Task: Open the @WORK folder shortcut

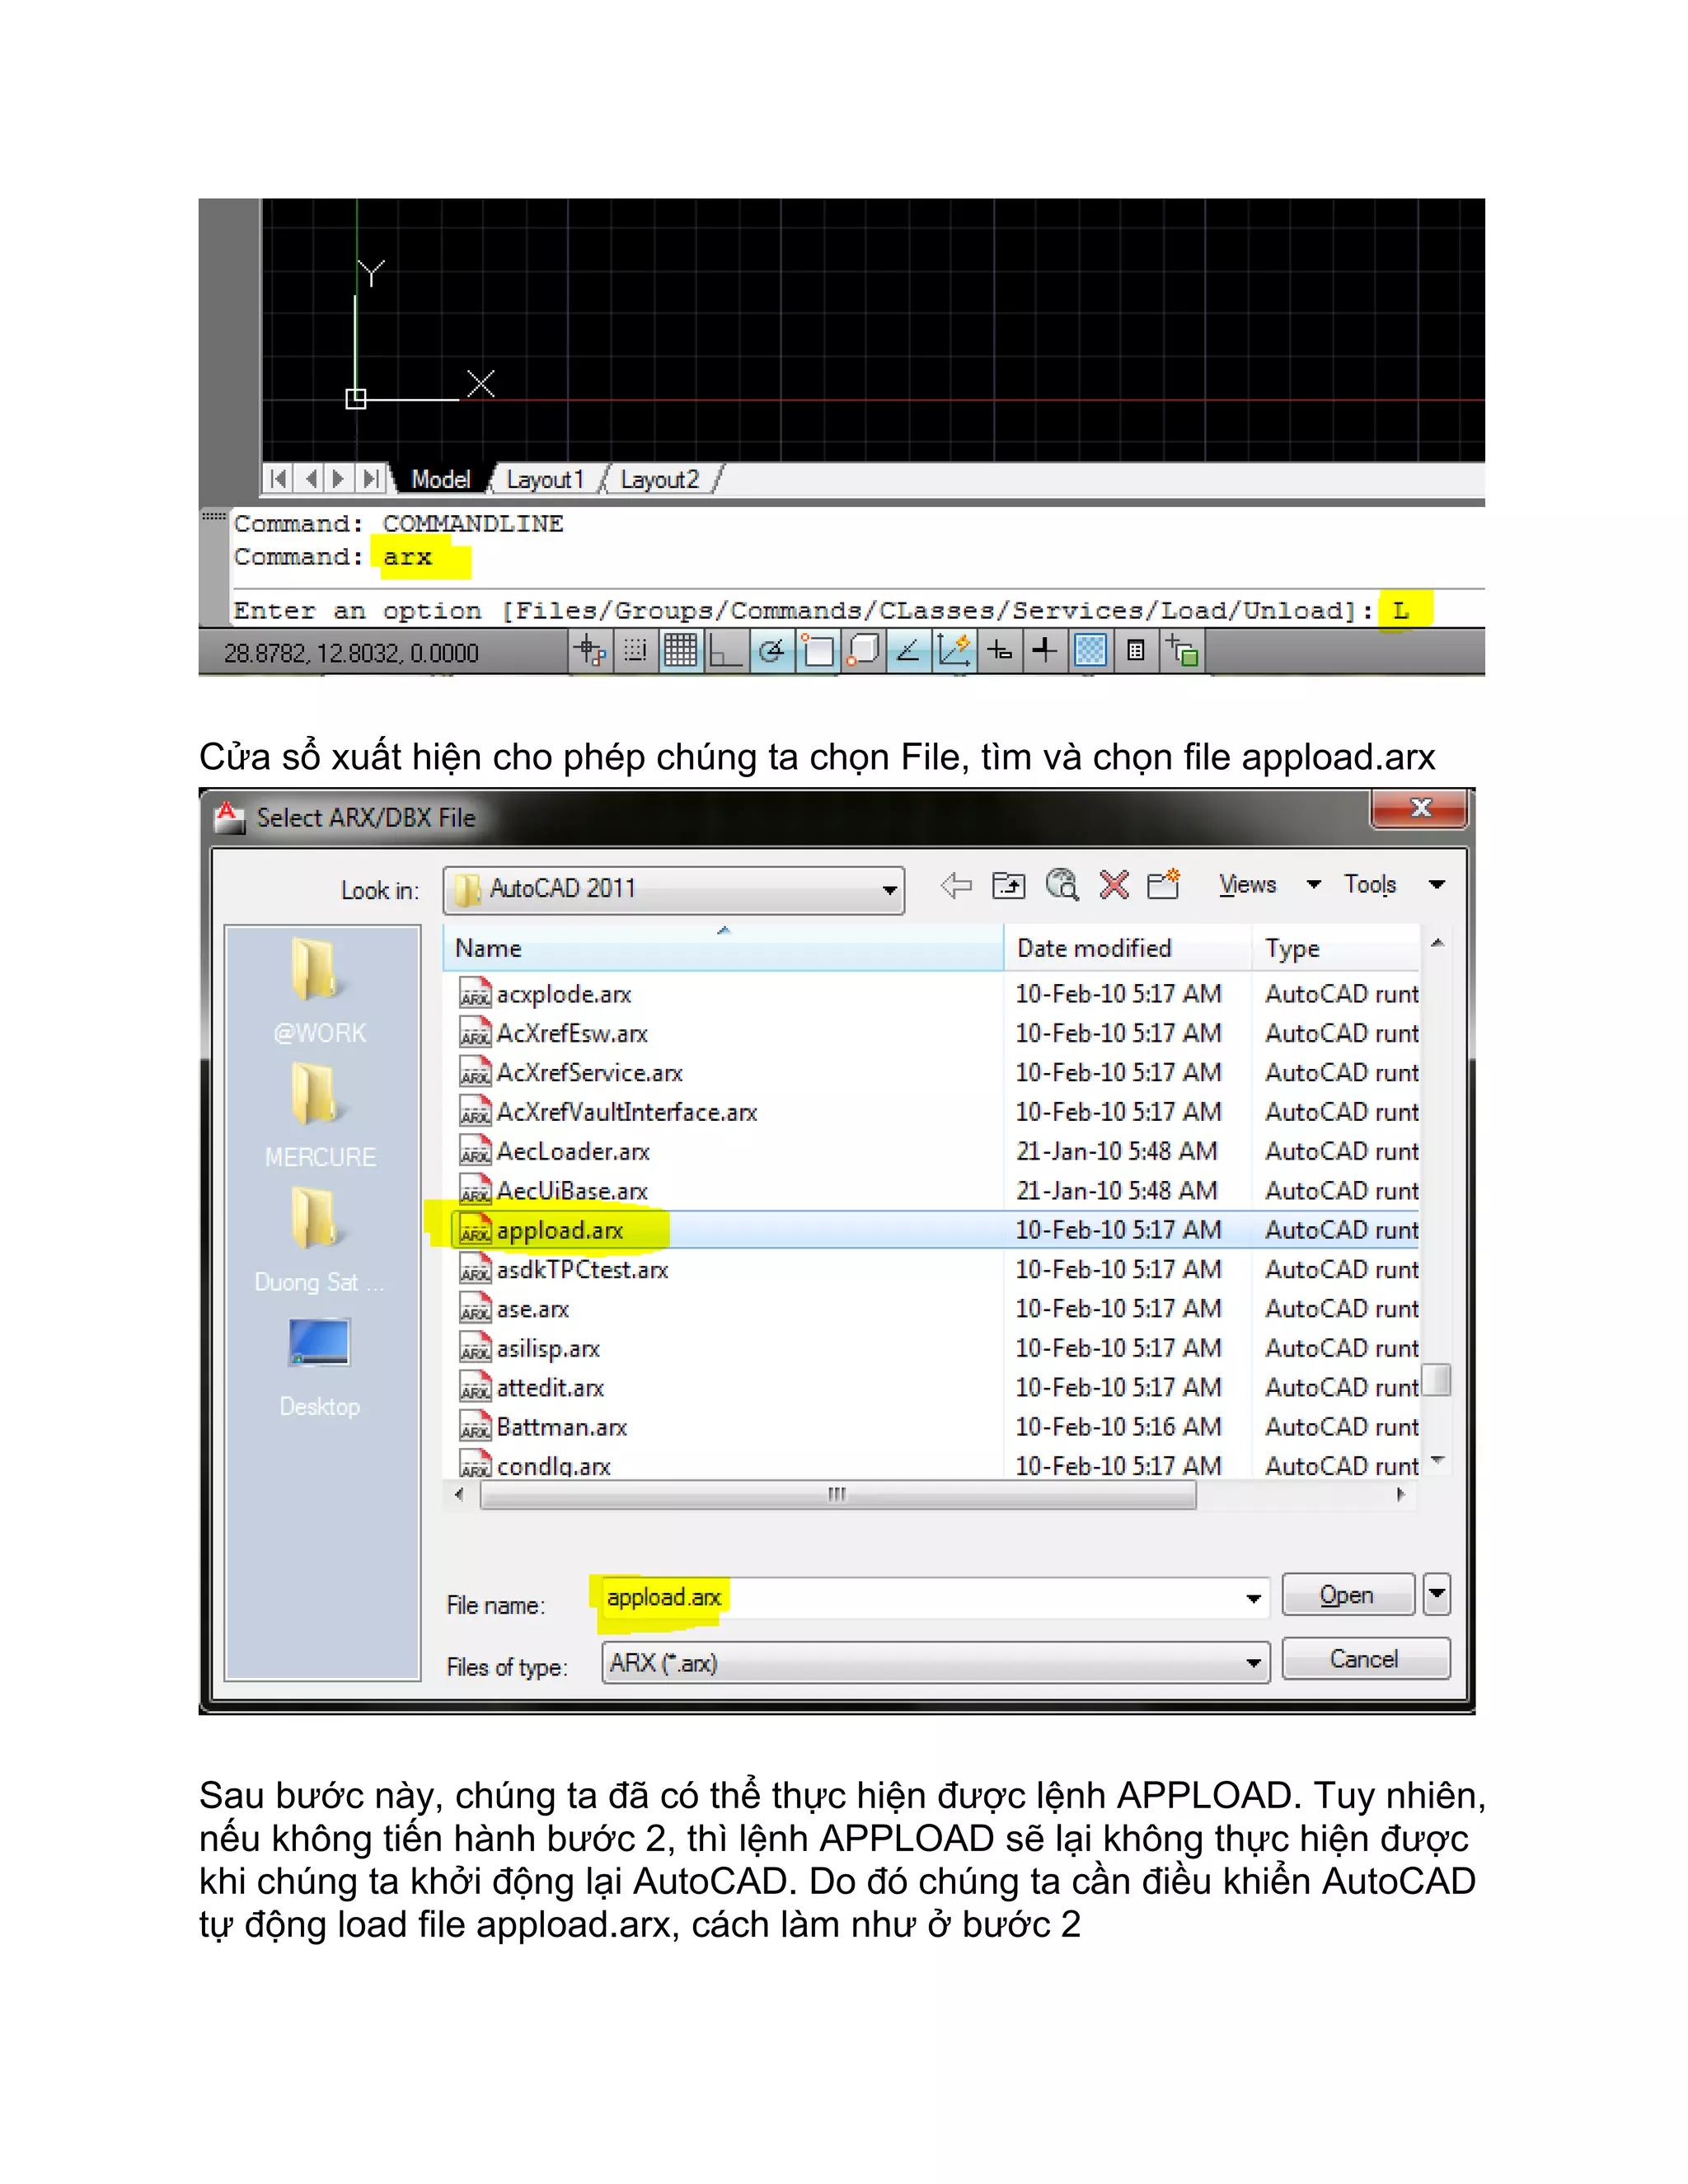Action: (320, 990)
